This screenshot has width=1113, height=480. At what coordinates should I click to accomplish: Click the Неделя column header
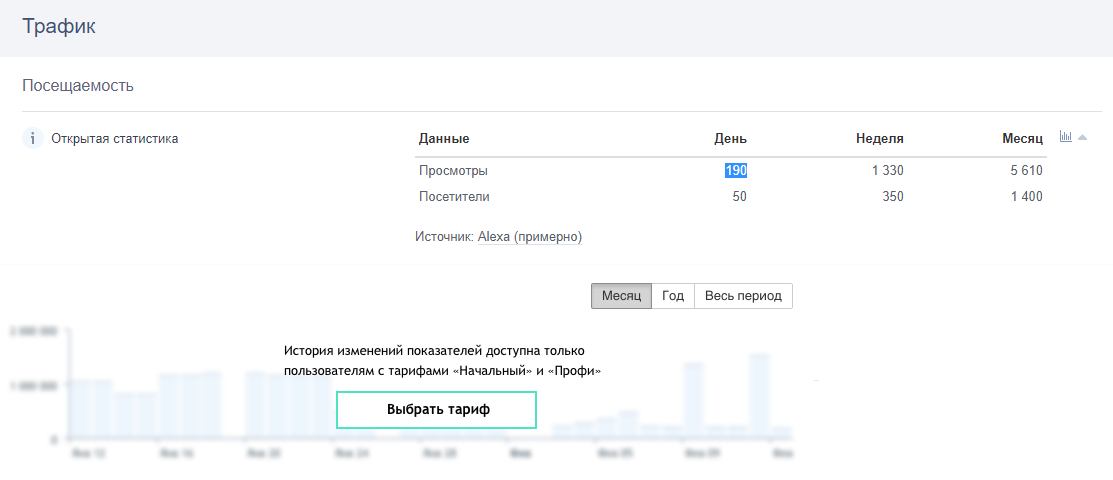click(x=880, y=139)
